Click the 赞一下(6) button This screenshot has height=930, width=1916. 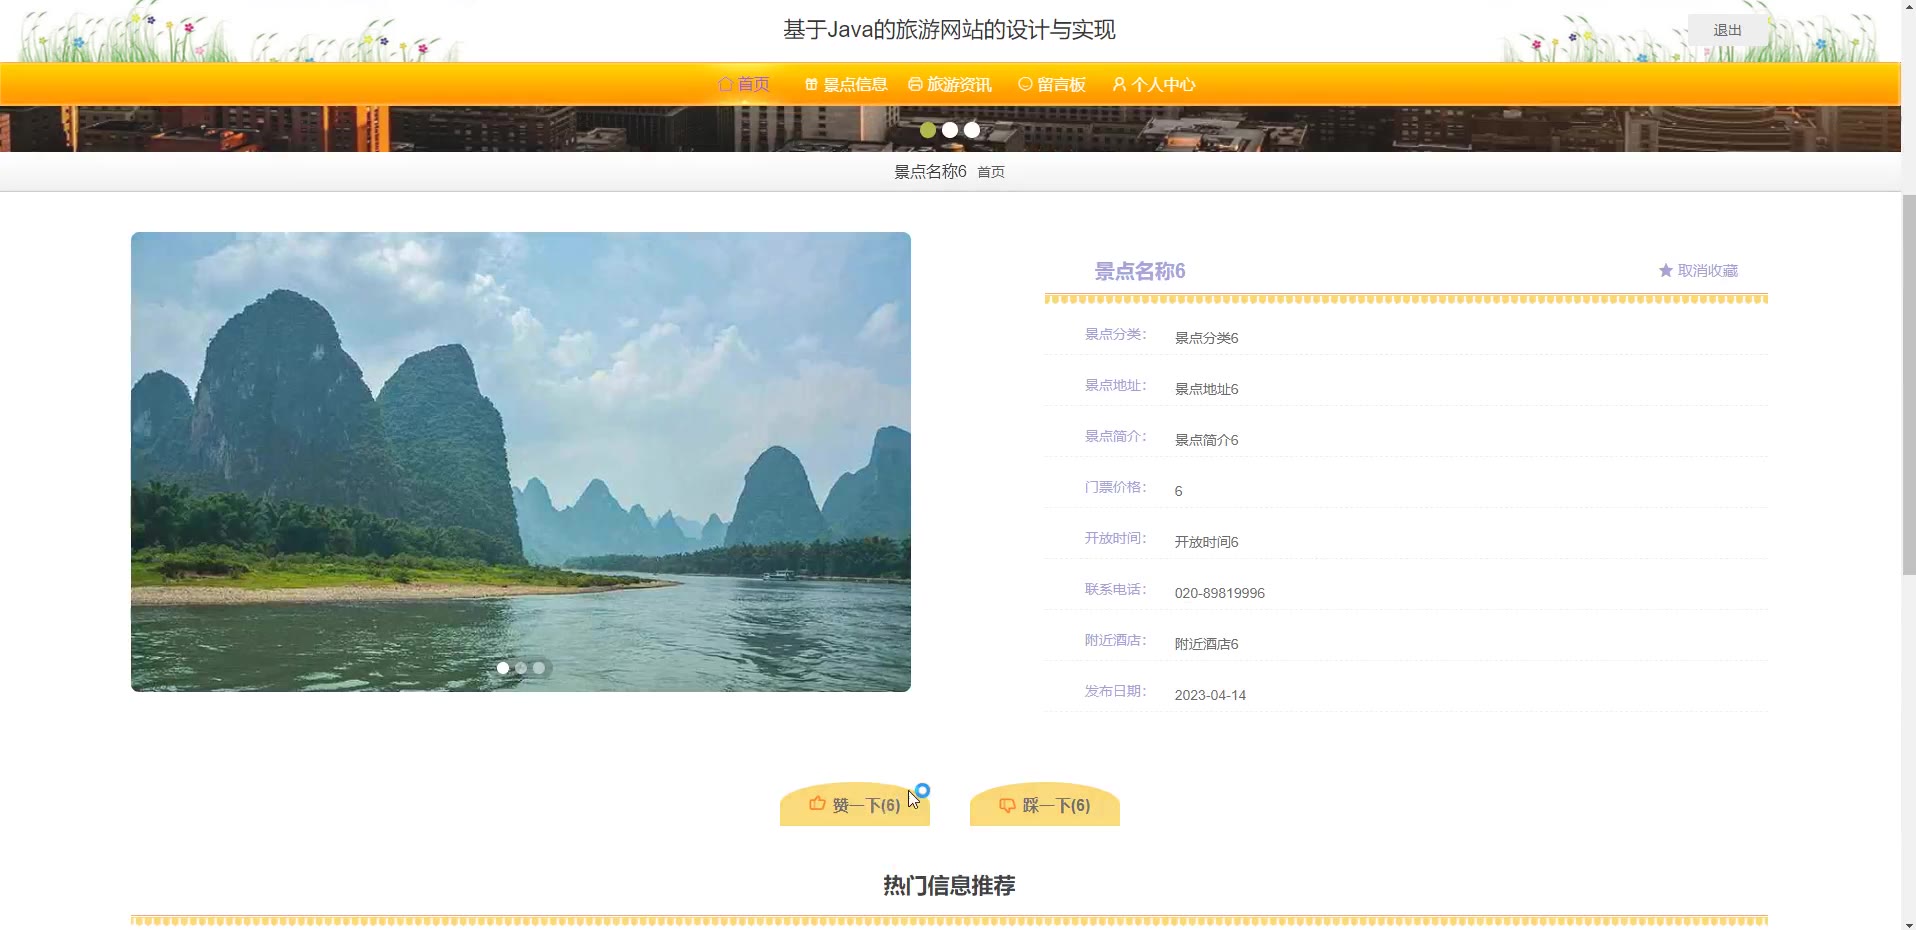click(855, 804)
